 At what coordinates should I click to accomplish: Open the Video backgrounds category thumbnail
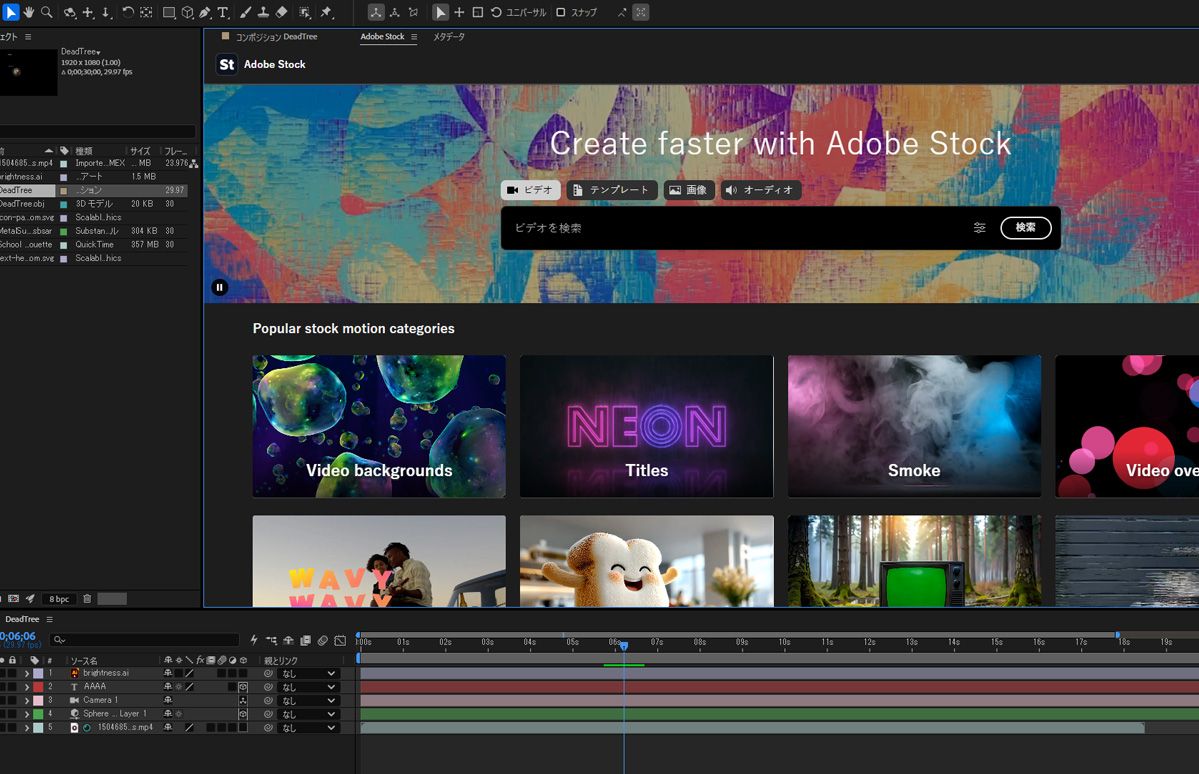(x=379, y=426)
